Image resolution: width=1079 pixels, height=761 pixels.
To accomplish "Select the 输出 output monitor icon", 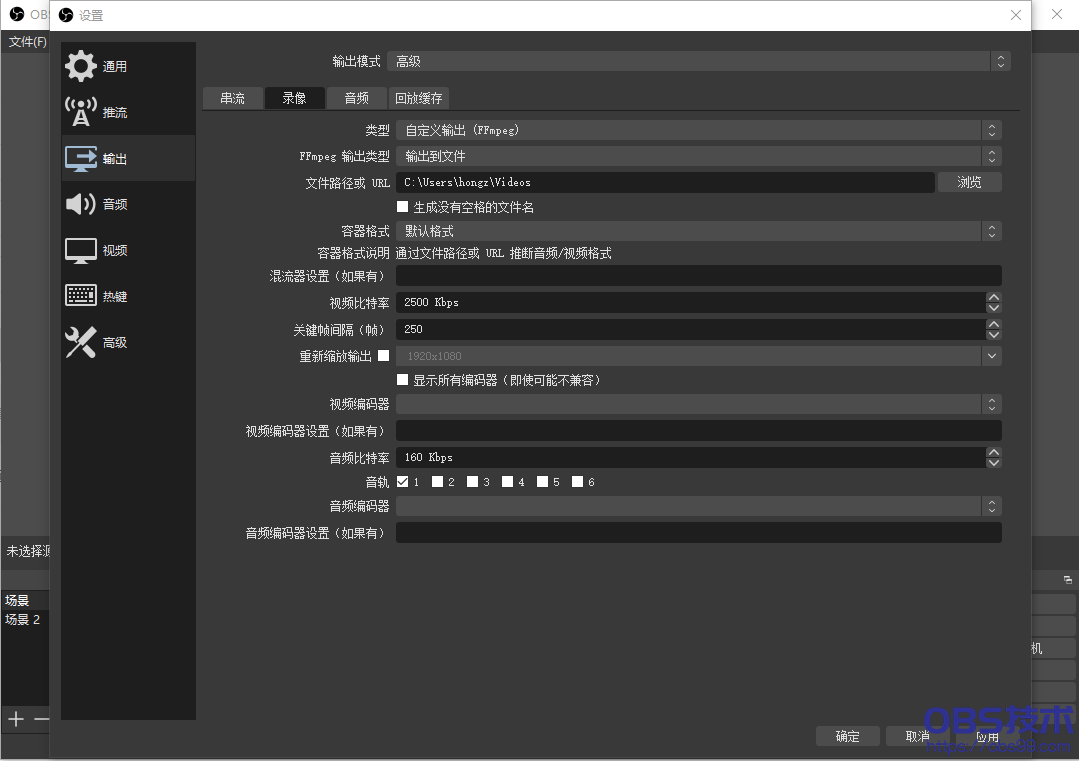I will [x=81, y=158].
